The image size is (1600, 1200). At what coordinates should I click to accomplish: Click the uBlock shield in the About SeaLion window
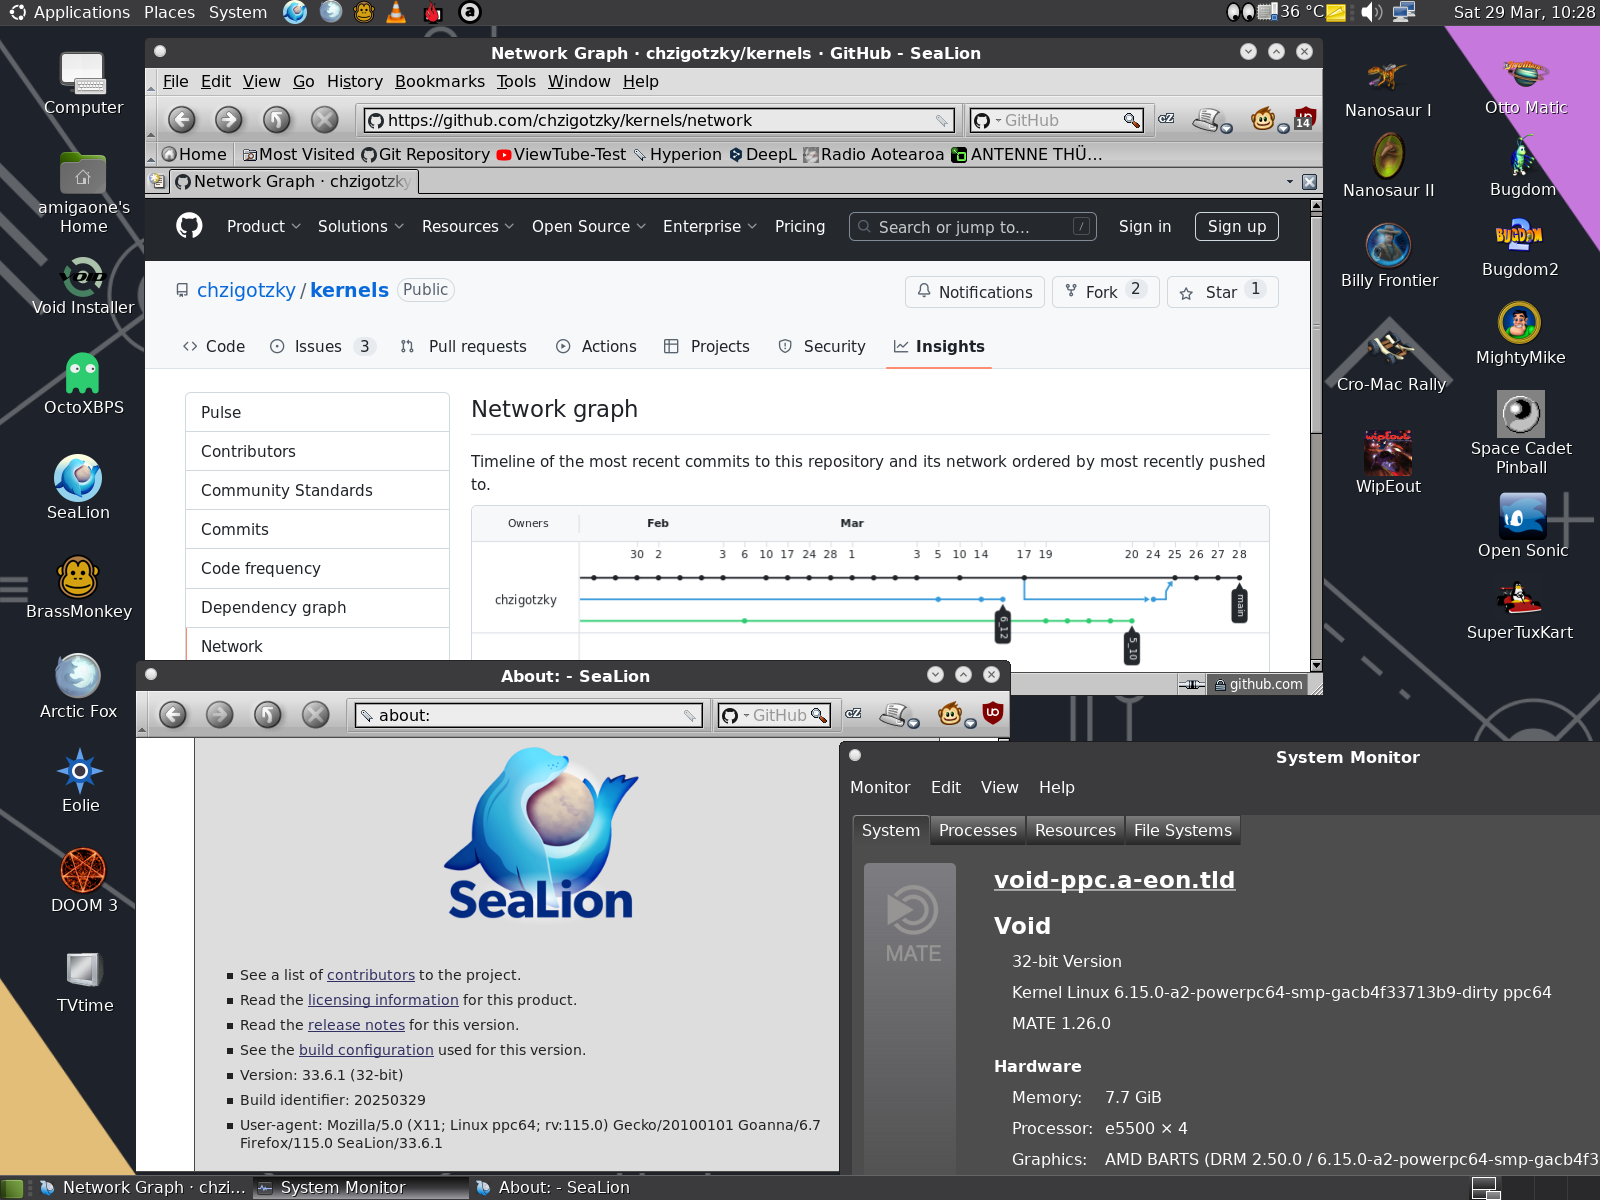coord(992,713)
